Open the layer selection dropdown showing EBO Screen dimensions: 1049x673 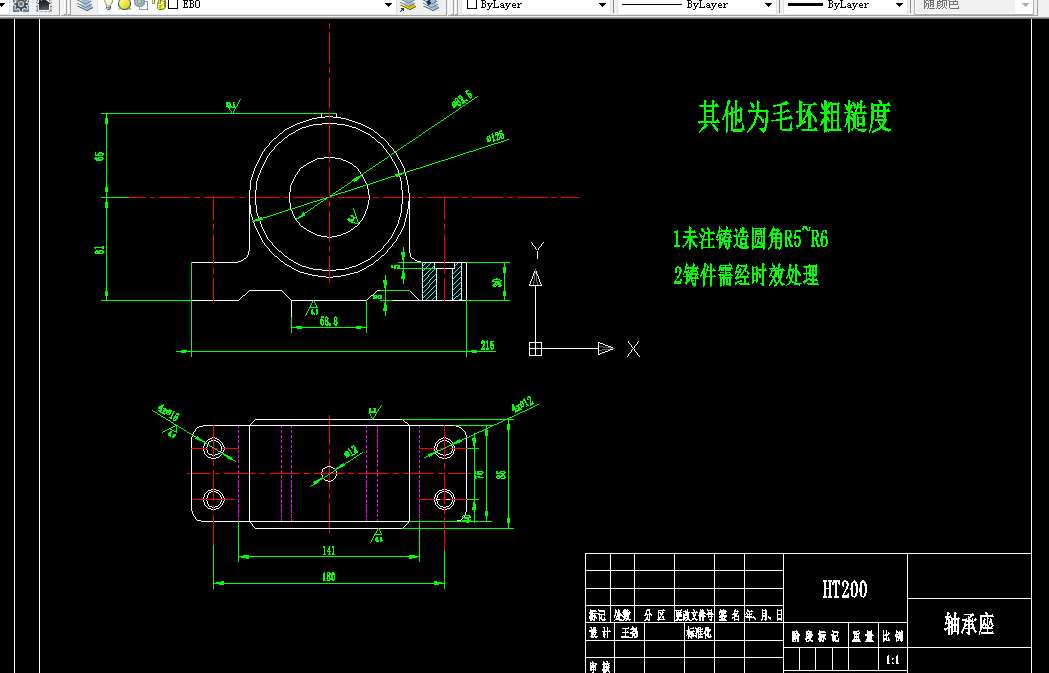(x=388, y=6)
